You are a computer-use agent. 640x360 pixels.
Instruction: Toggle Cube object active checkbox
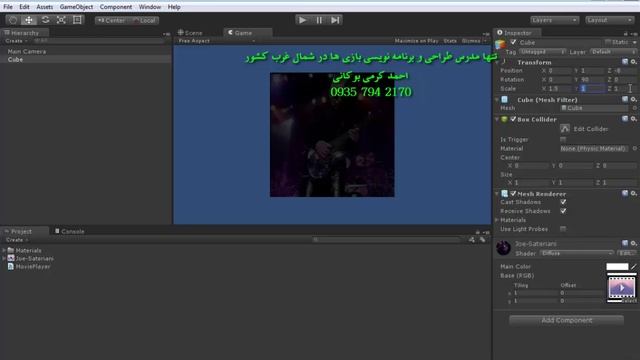513,42
